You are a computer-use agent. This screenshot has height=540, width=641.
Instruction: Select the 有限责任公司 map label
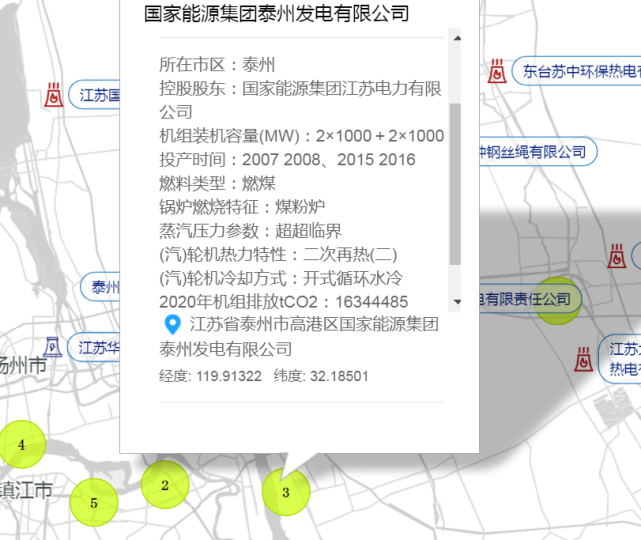click(x=530, y=299)
